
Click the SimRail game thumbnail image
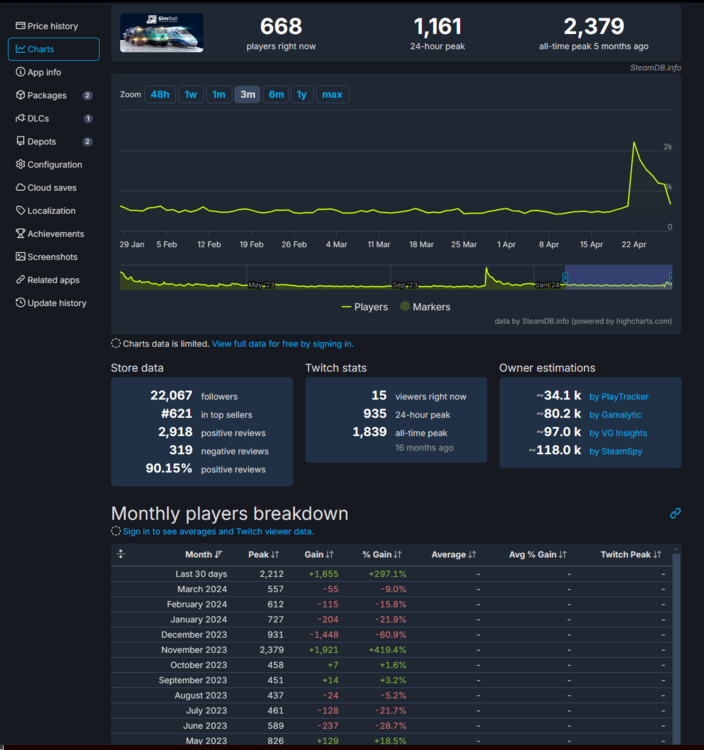(x=161, y=32)
